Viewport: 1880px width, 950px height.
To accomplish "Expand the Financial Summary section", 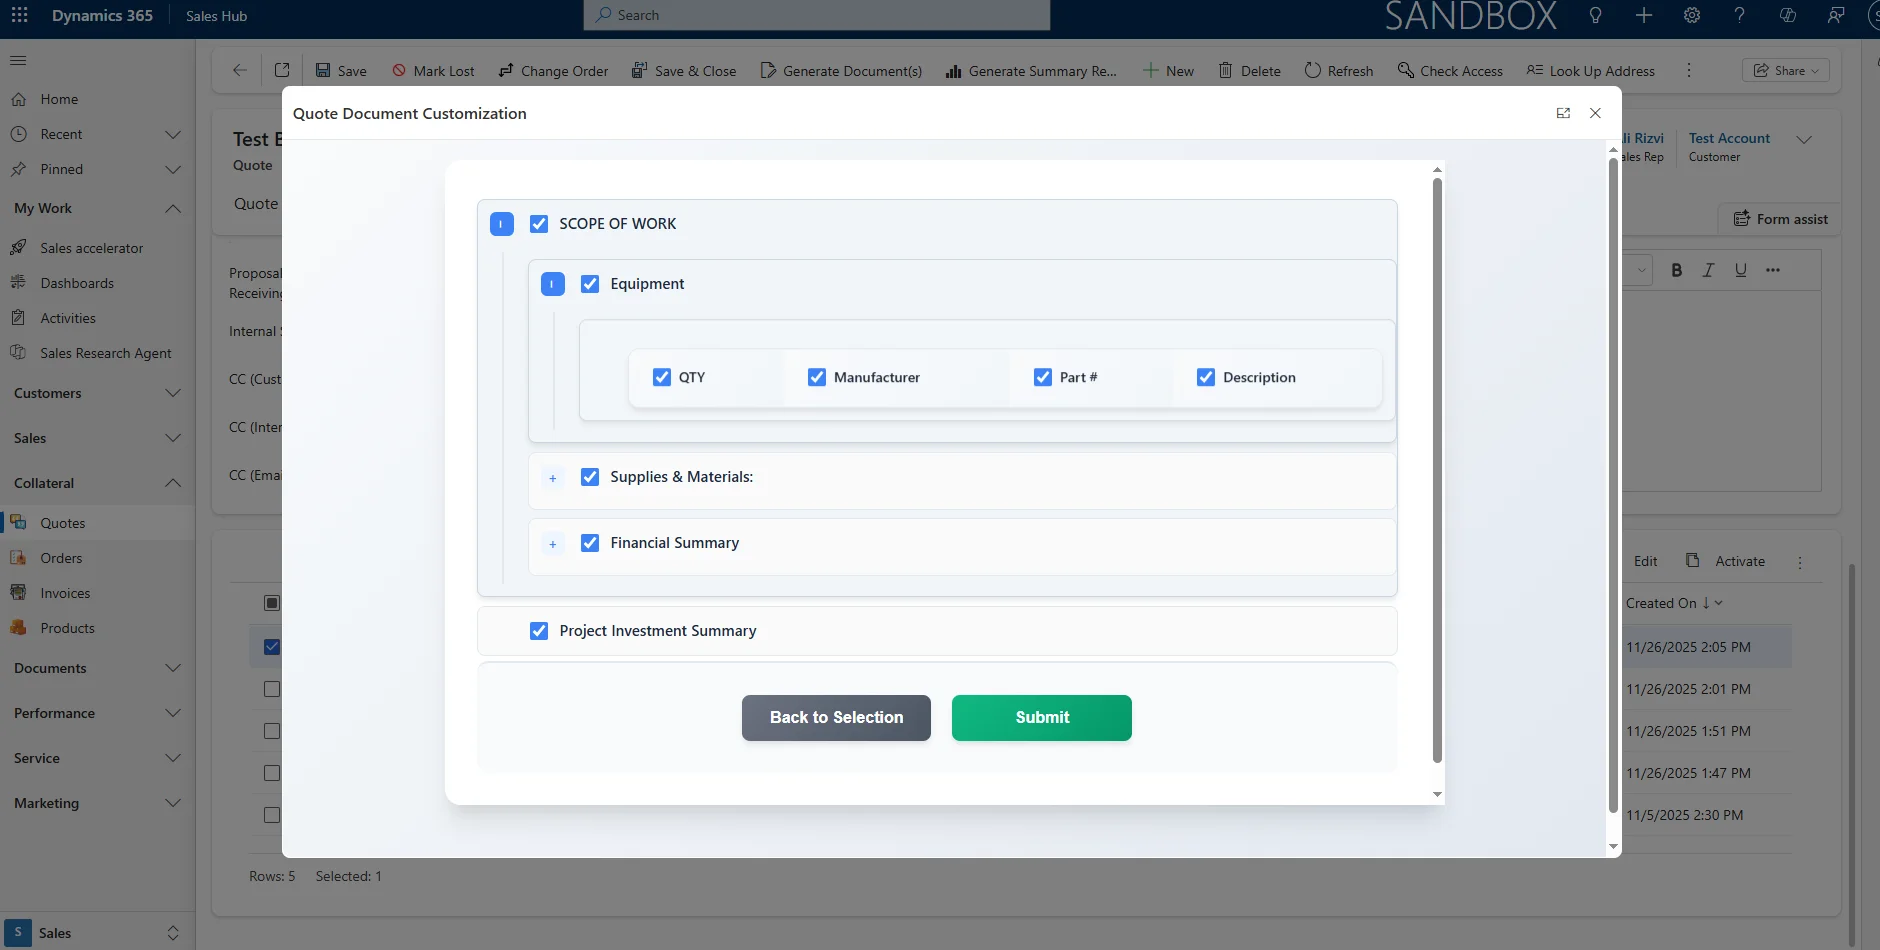I will pyautogui.click(x=552, y=544).
